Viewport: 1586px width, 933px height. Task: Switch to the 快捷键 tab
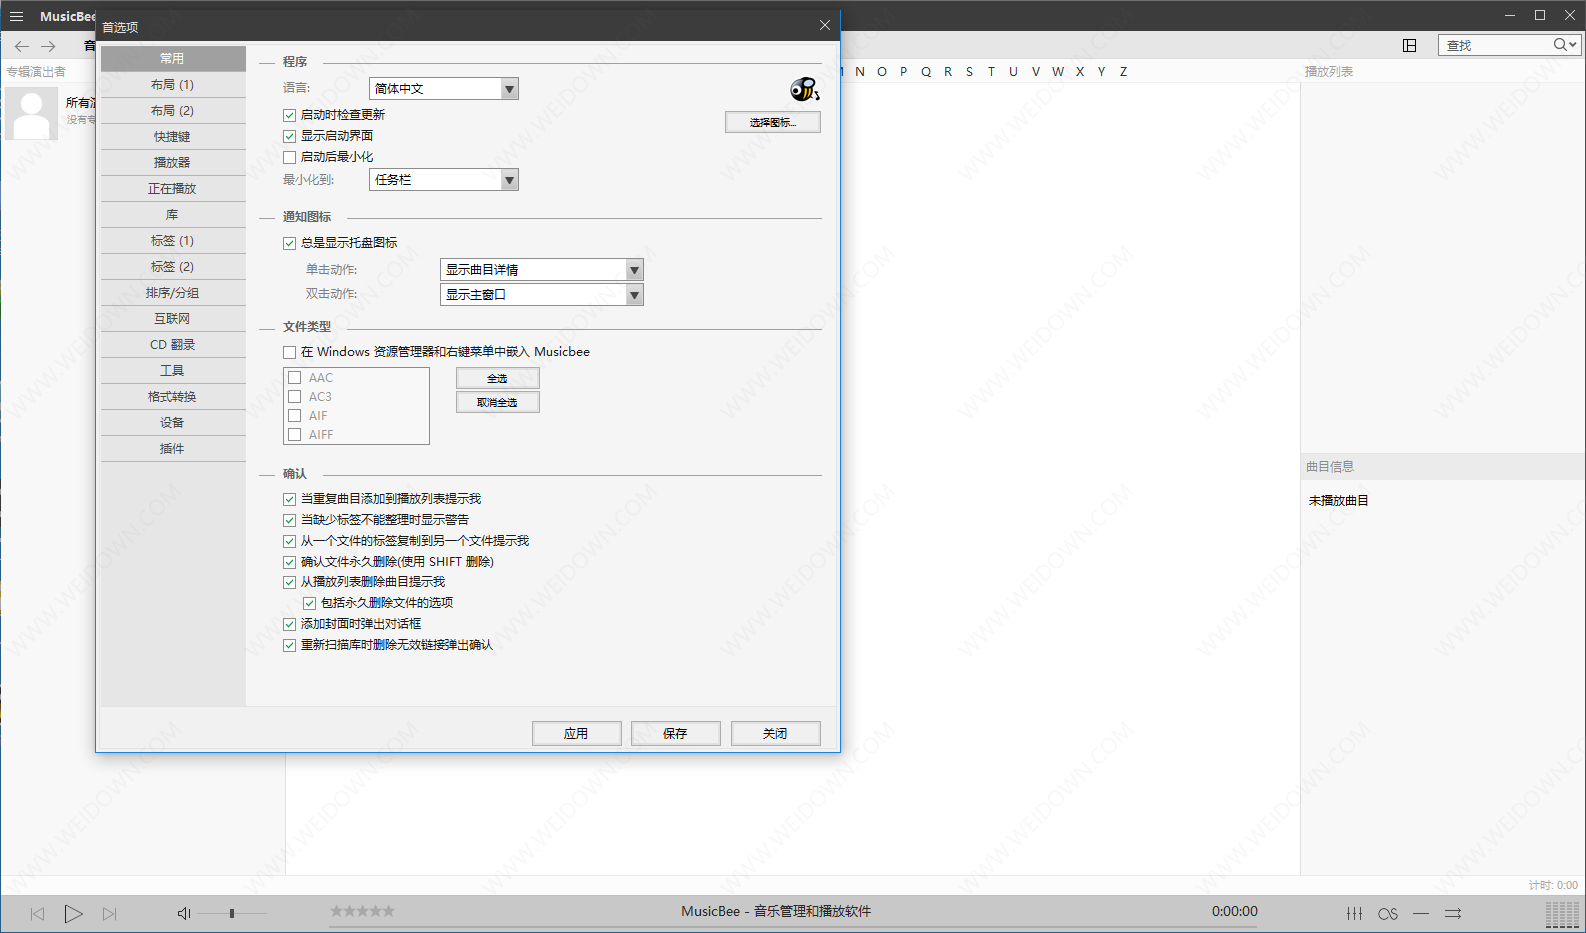coord(173,137)
